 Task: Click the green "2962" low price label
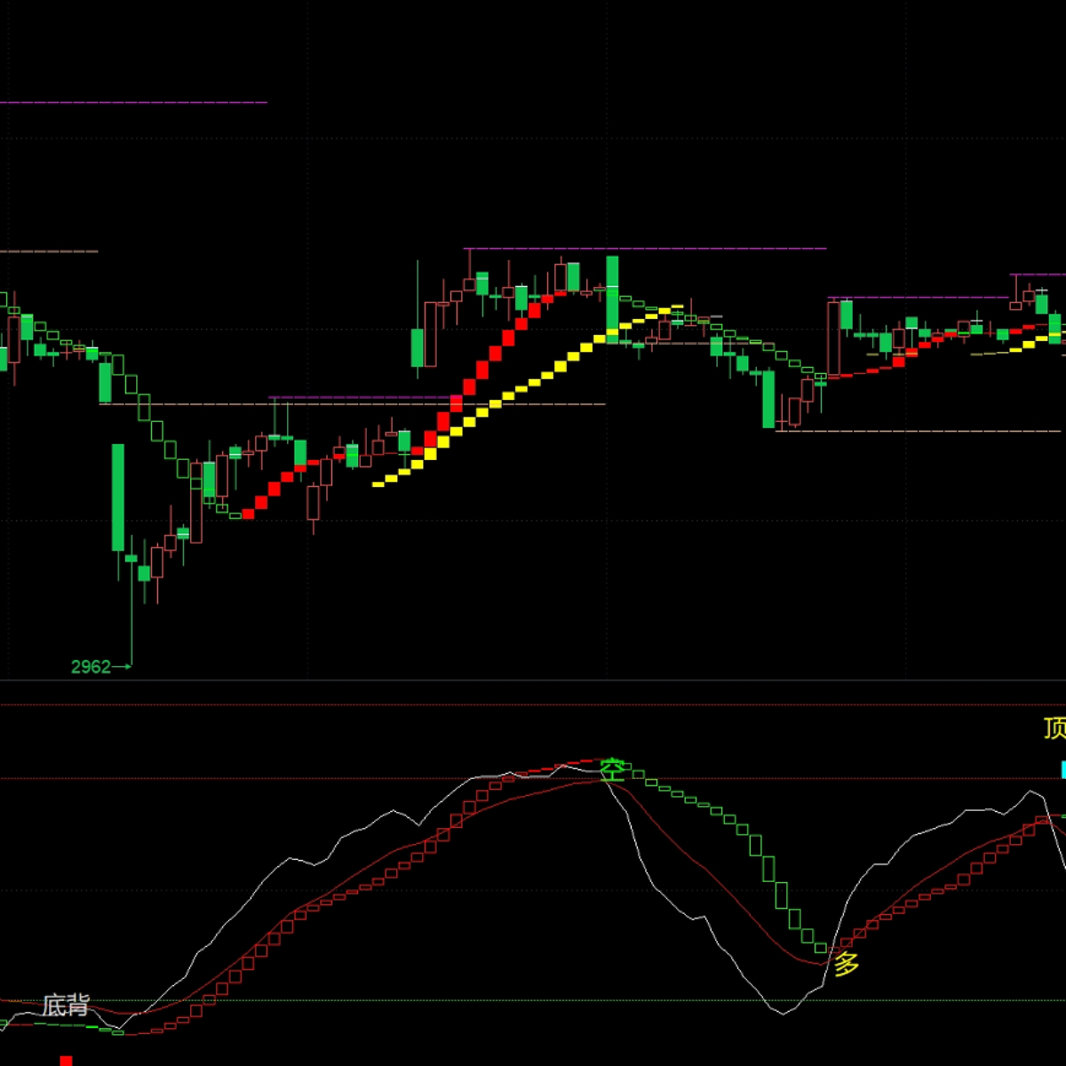[x=90, y=667]
